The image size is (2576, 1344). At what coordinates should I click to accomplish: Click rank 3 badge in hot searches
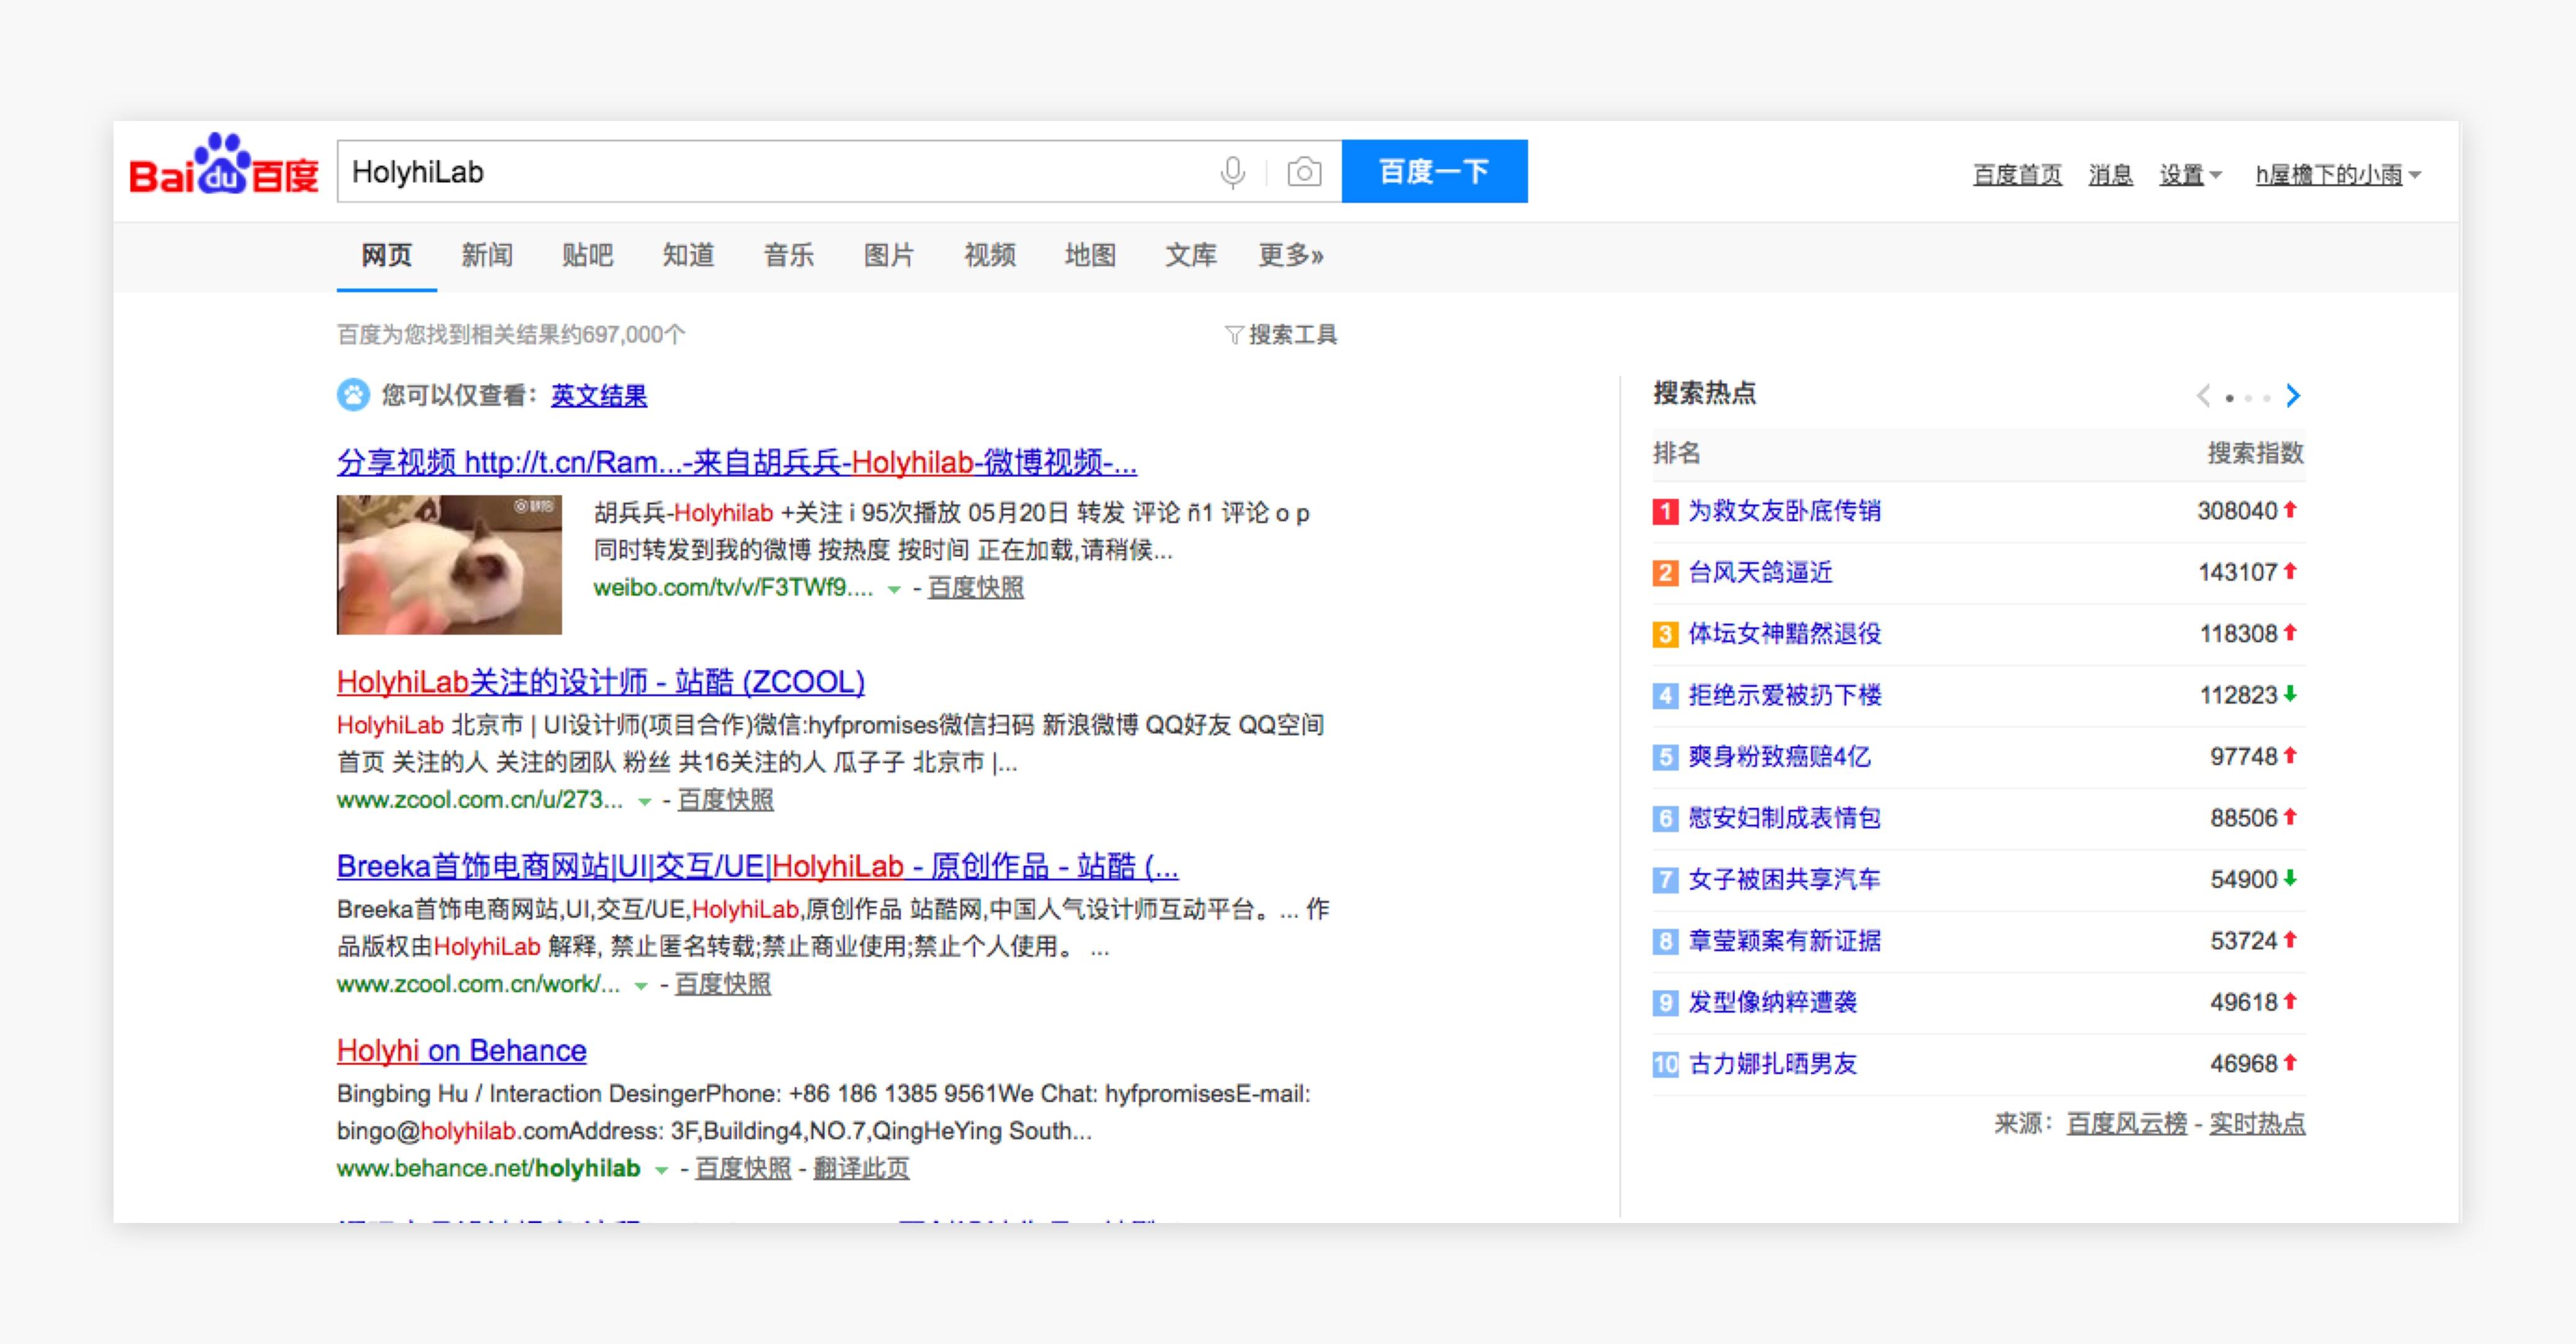(1665, 634)
